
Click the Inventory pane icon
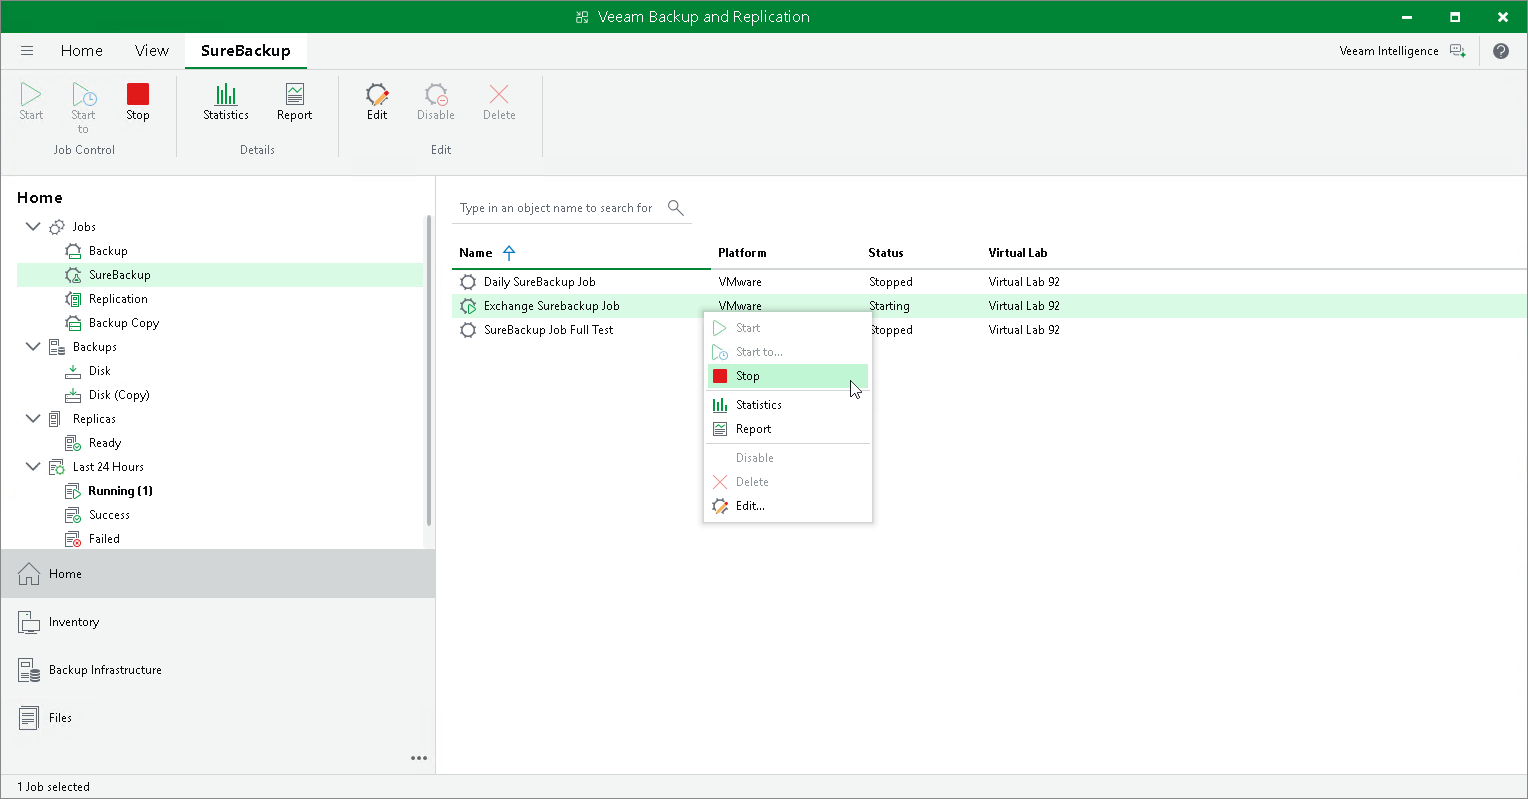29,622
